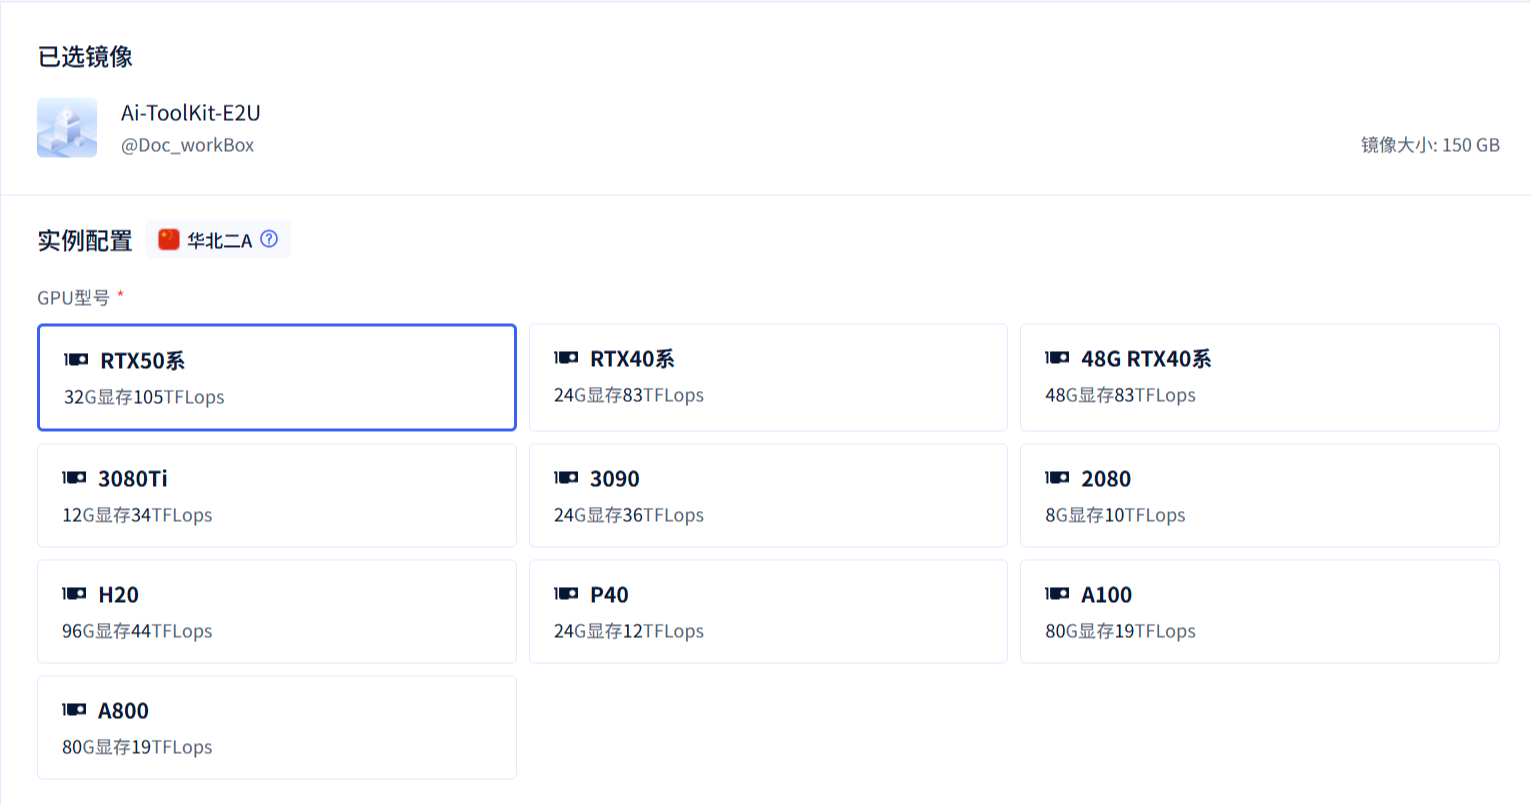1531x805 pixels.
Task: Choose the 3090 GPU model
Action: coord(767,495)
